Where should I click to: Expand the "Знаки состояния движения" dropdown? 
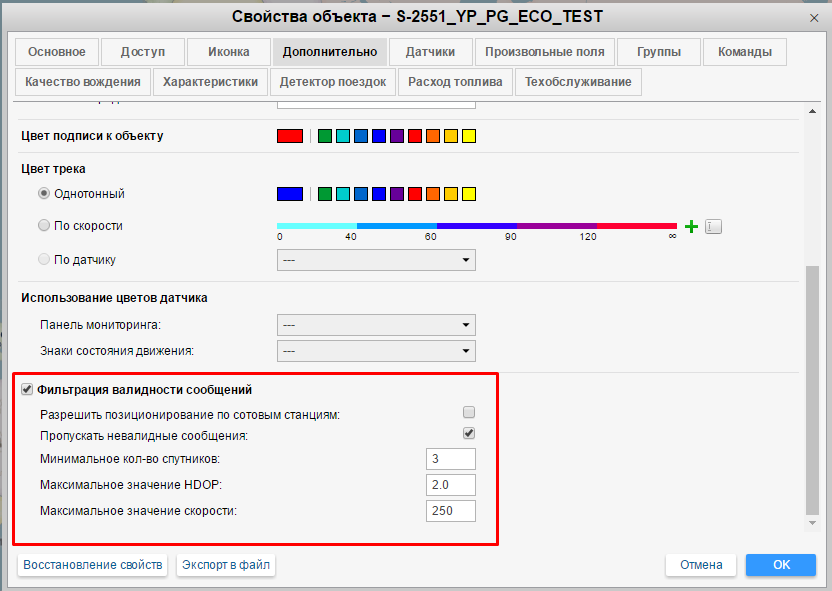(375, 351)
